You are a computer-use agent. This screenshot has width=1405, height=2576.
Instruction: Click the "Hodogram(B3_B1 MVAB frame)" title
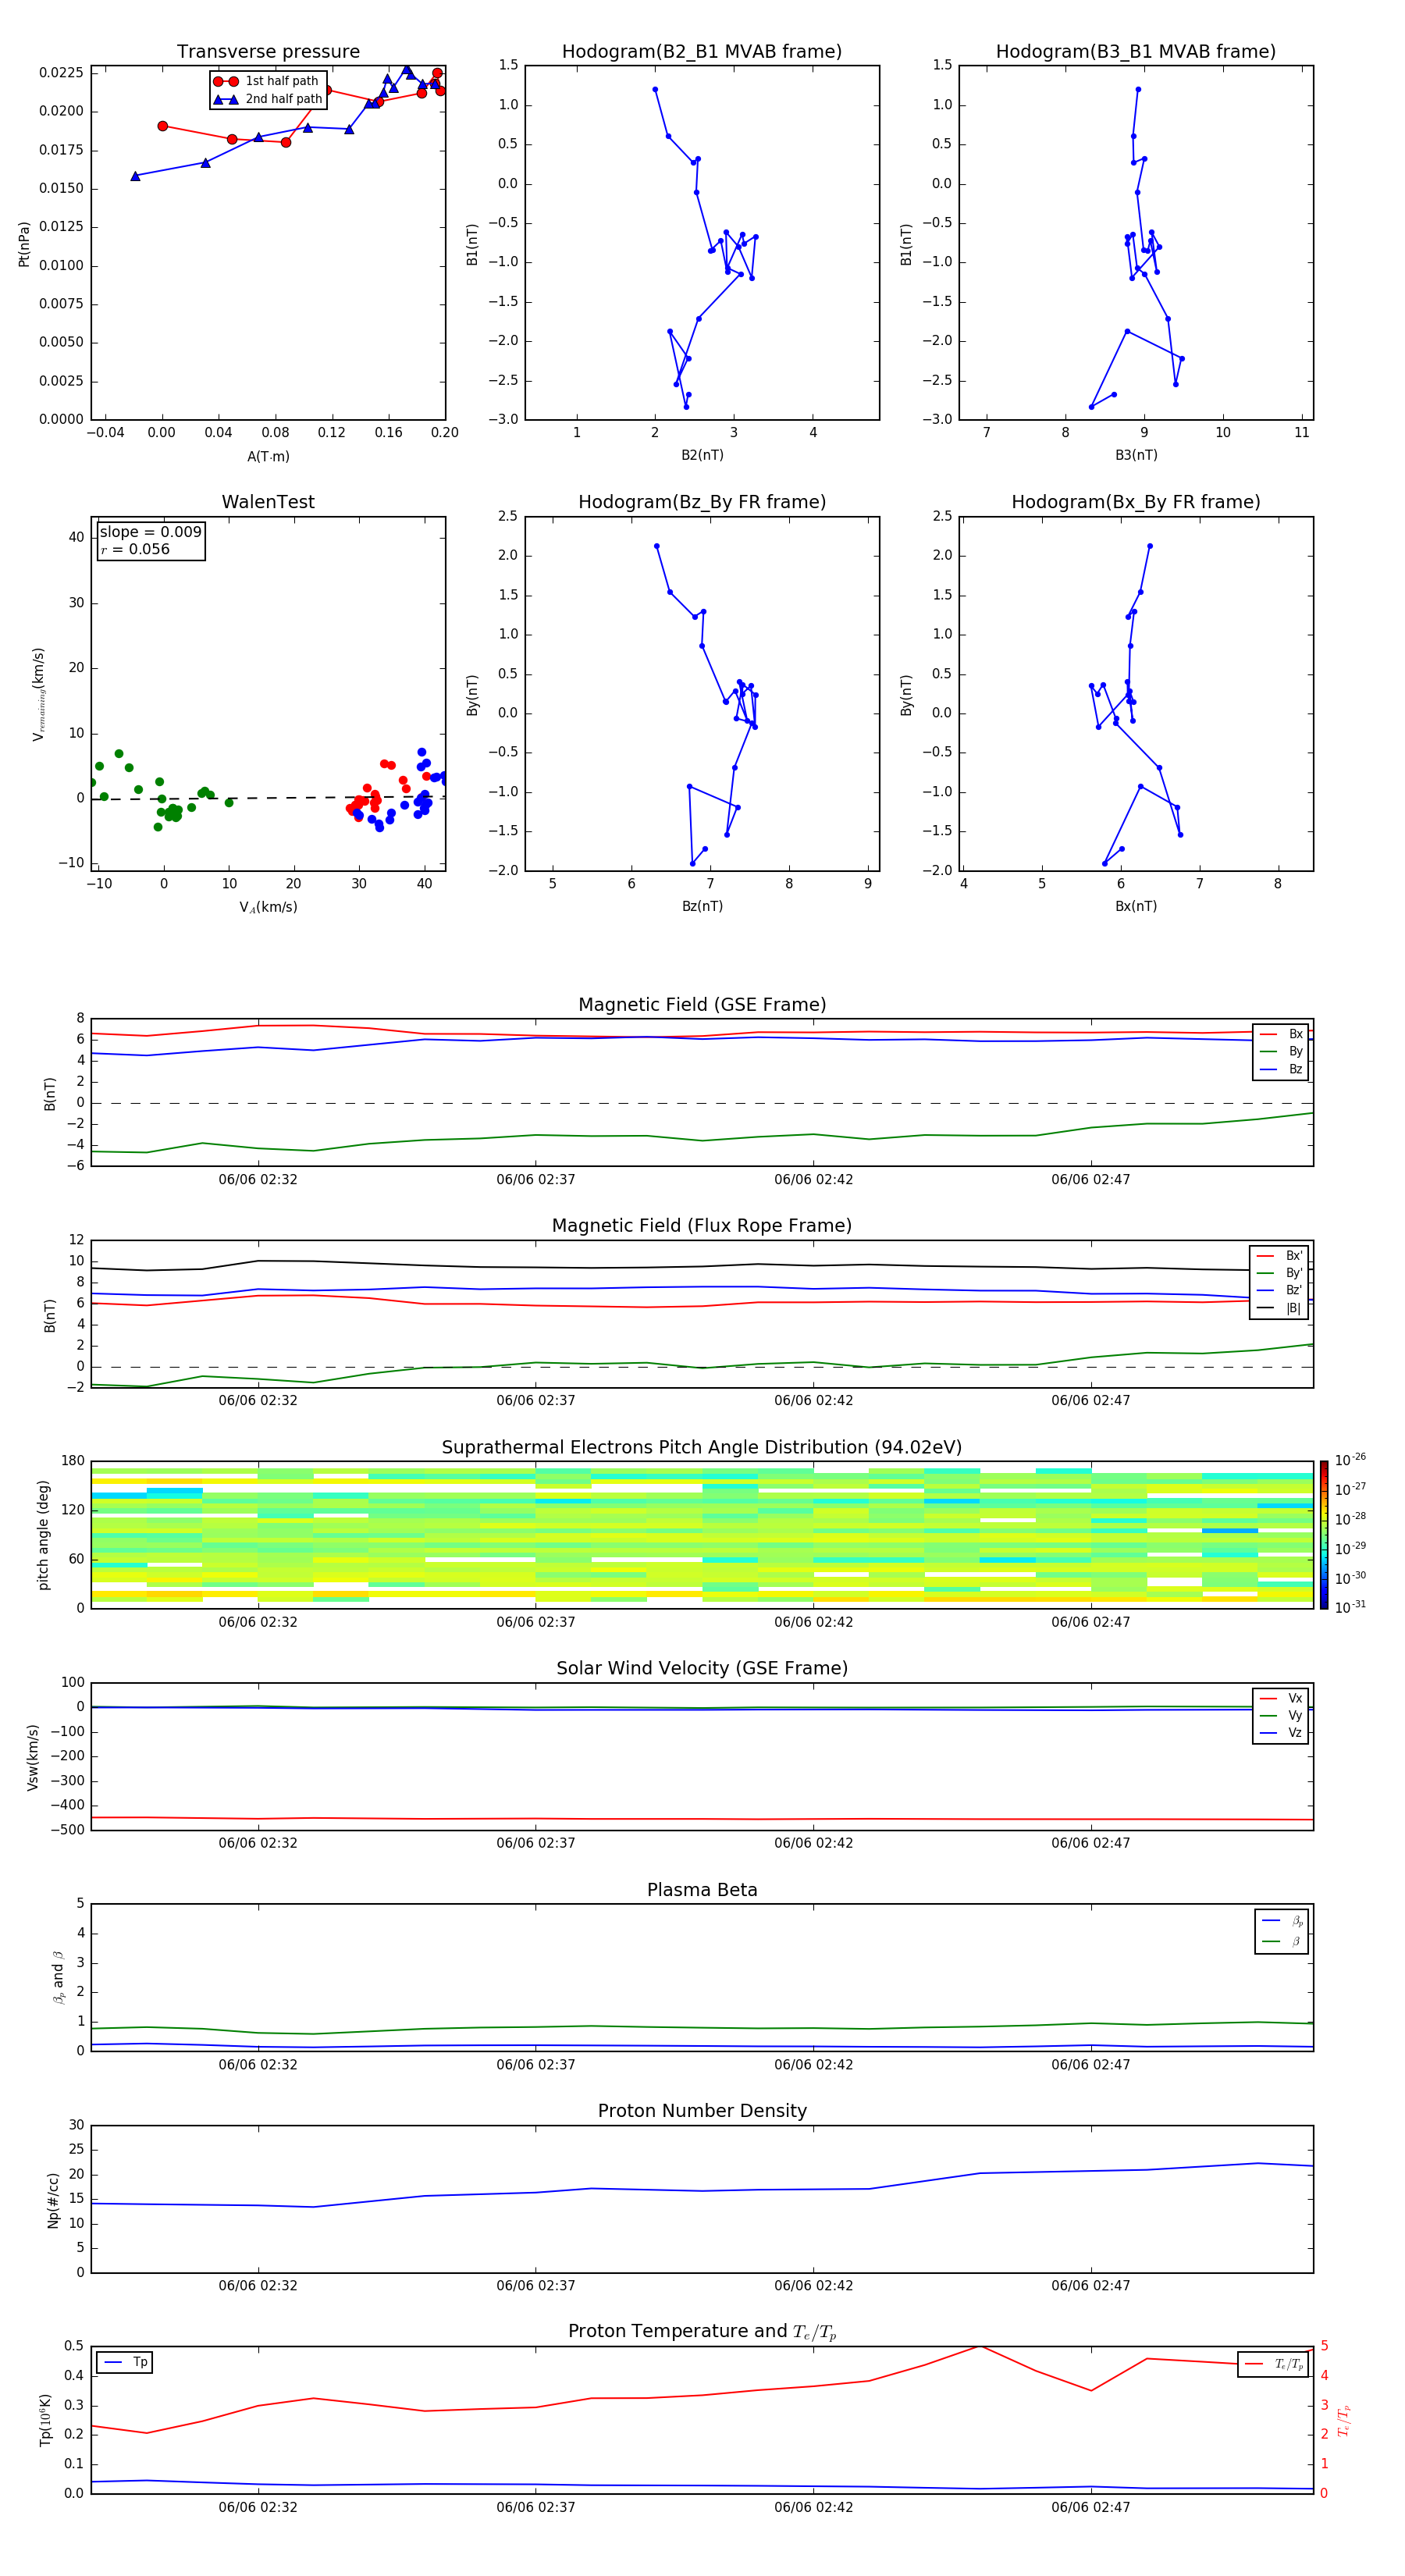(x=1136, y=52)
